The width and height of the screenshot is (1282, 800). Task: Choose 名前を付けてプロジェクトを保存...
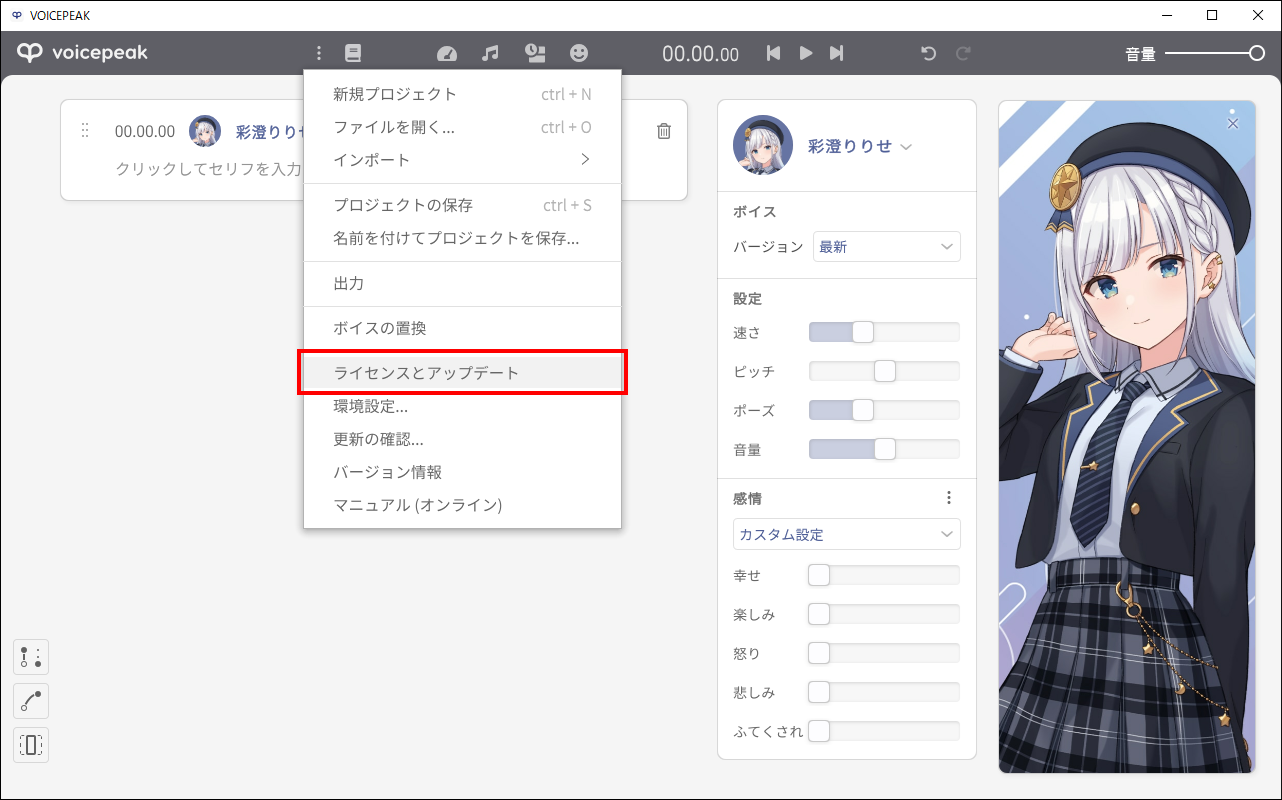pyautogui.click(x=462, y=239)
